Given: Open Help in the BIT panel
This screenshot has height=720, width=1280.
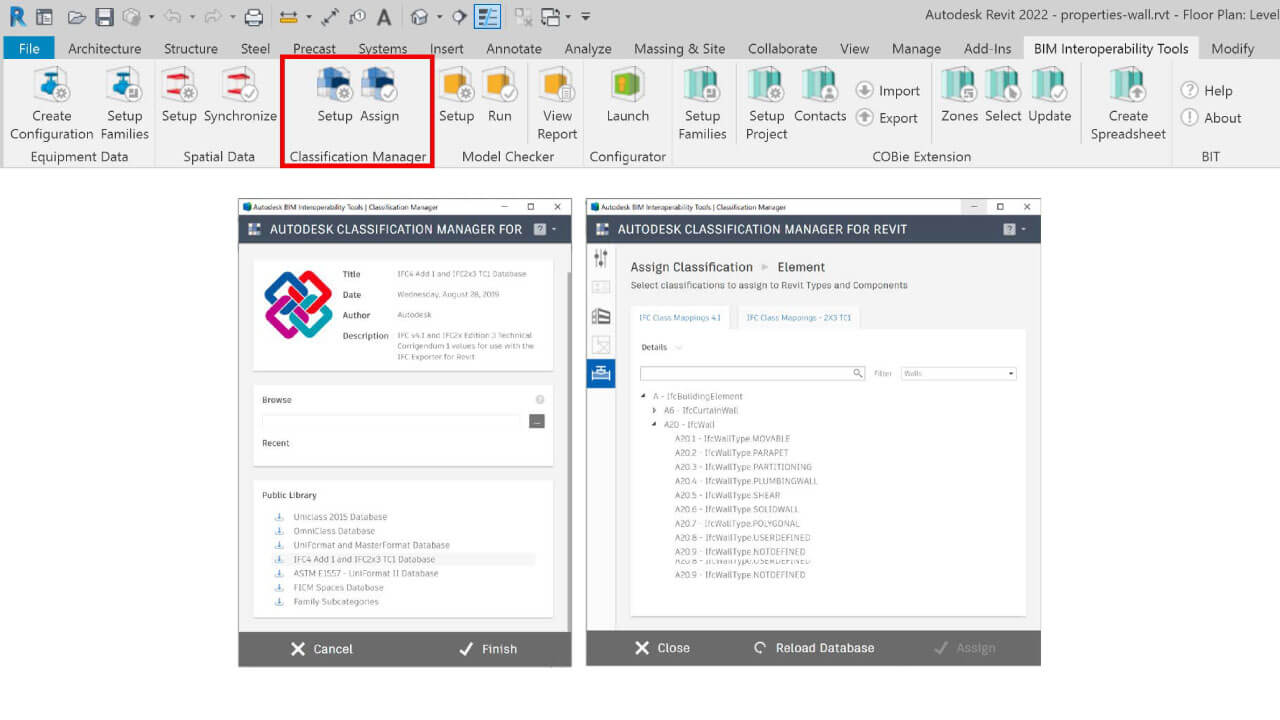Looking at the screenshot, I should point(1207,91).
